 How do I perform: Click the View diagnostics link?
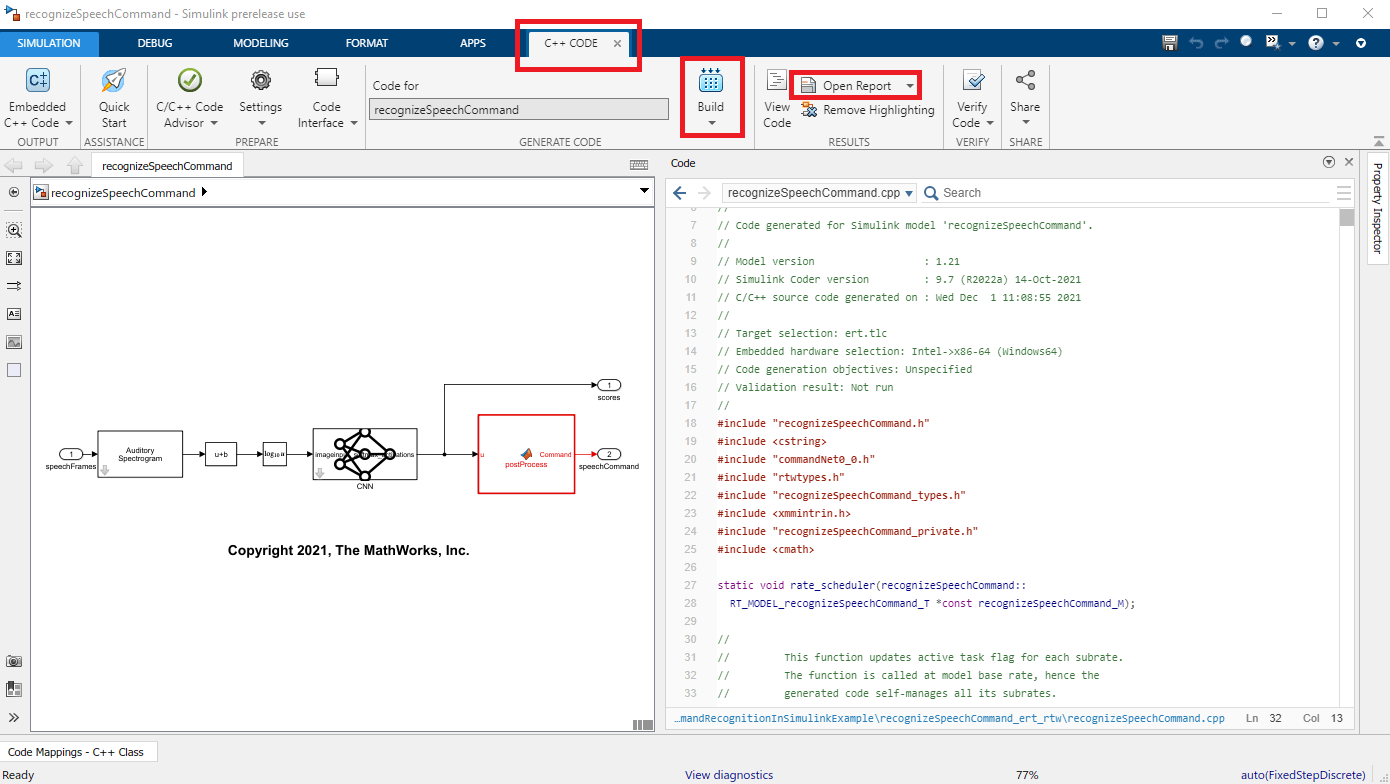[728, 775]
